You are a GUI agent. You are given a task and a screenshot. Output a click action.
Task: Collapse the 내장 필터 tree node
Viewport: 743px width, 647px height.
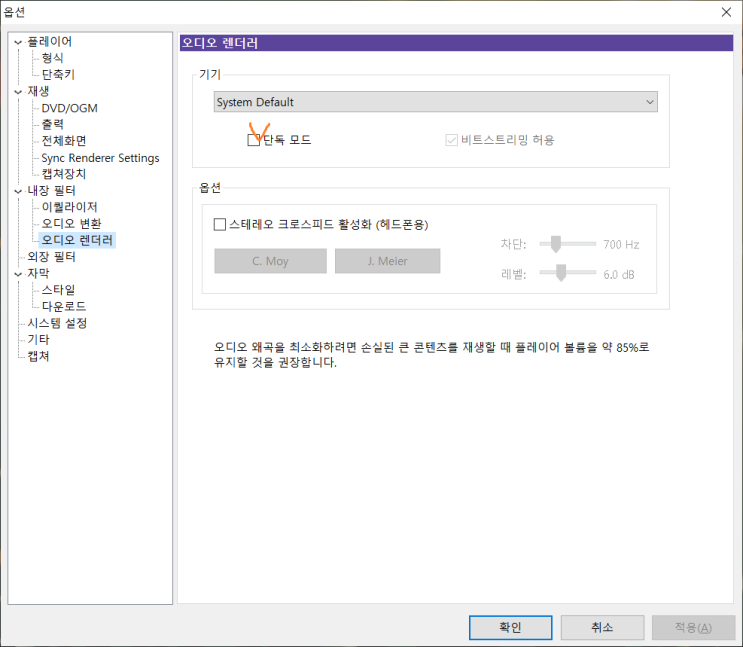pyautogui.click(x=18, y=191)
